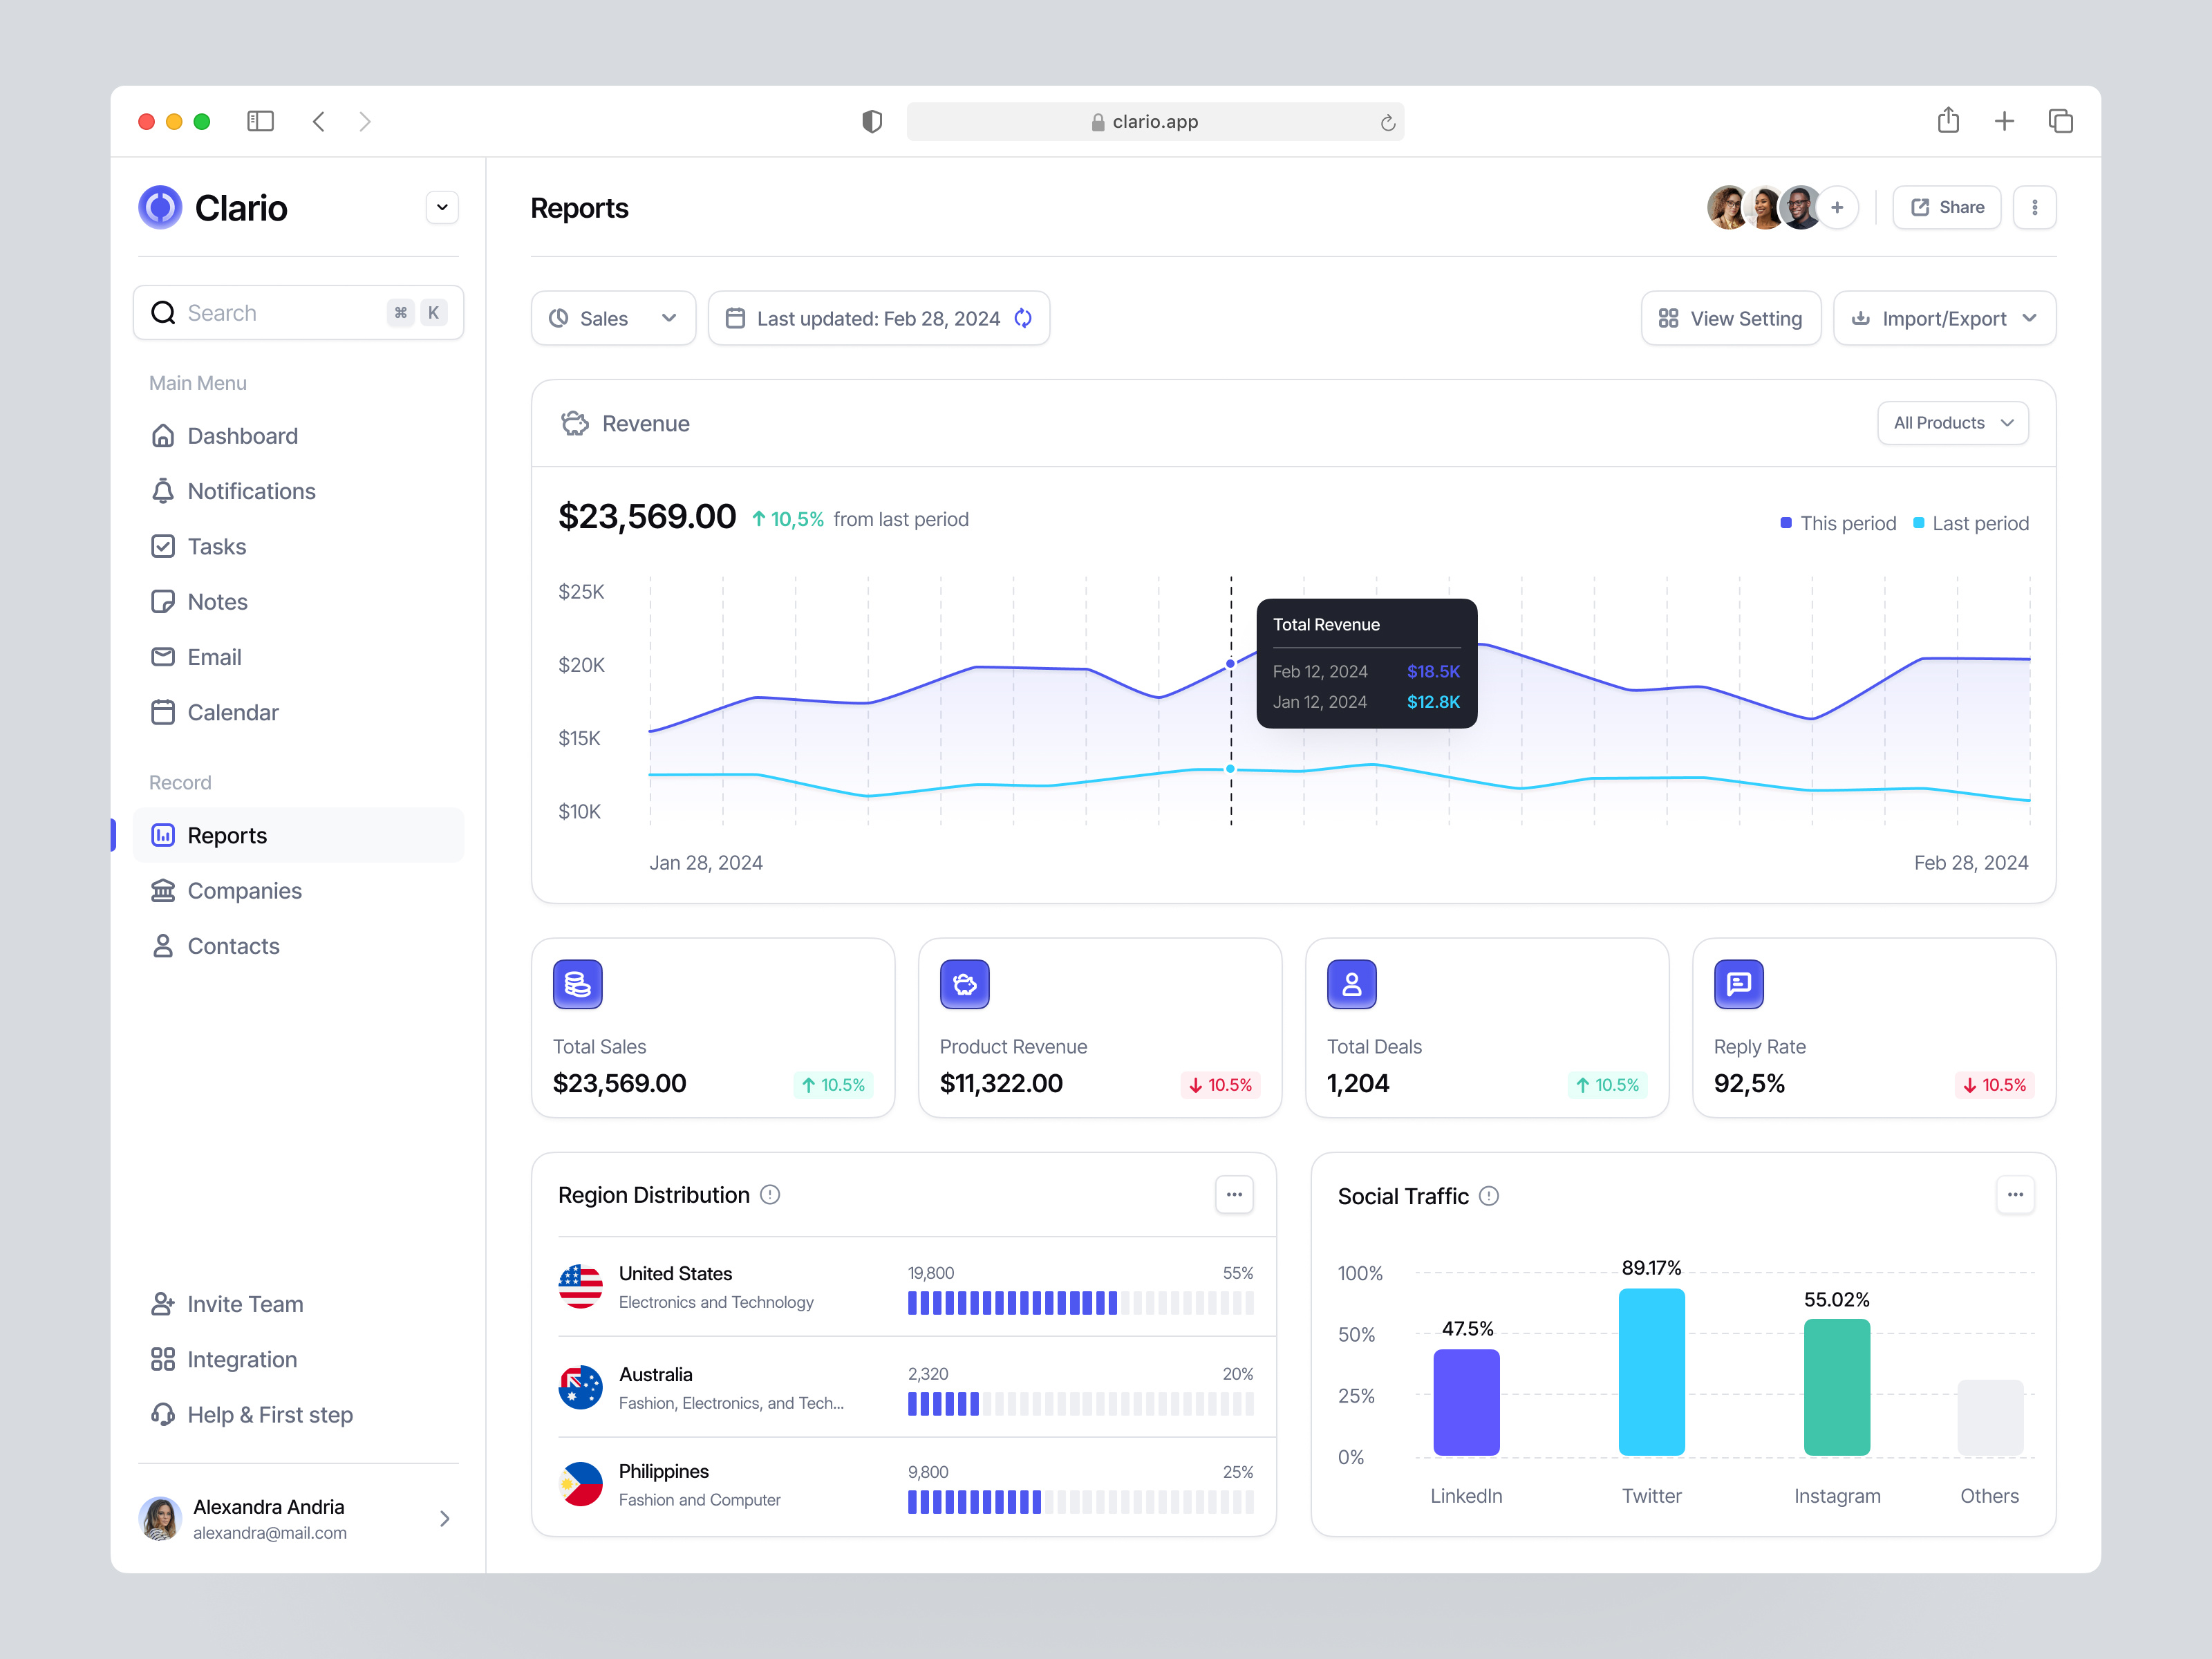Open the Notes section from the sidebar
Screen dimensions: 2212x1659
click(217, 601)
